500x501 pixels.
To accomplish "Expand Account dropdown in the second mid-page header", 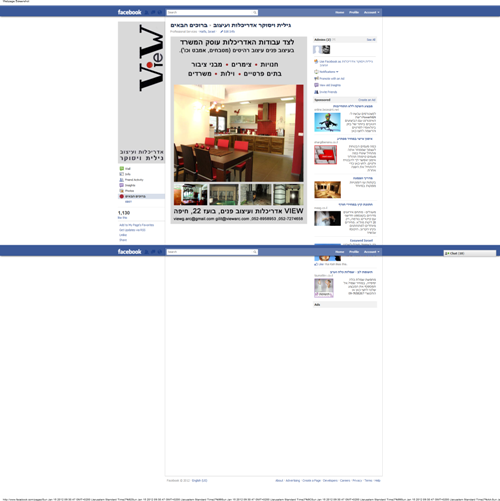I will [x=371, y=252].
